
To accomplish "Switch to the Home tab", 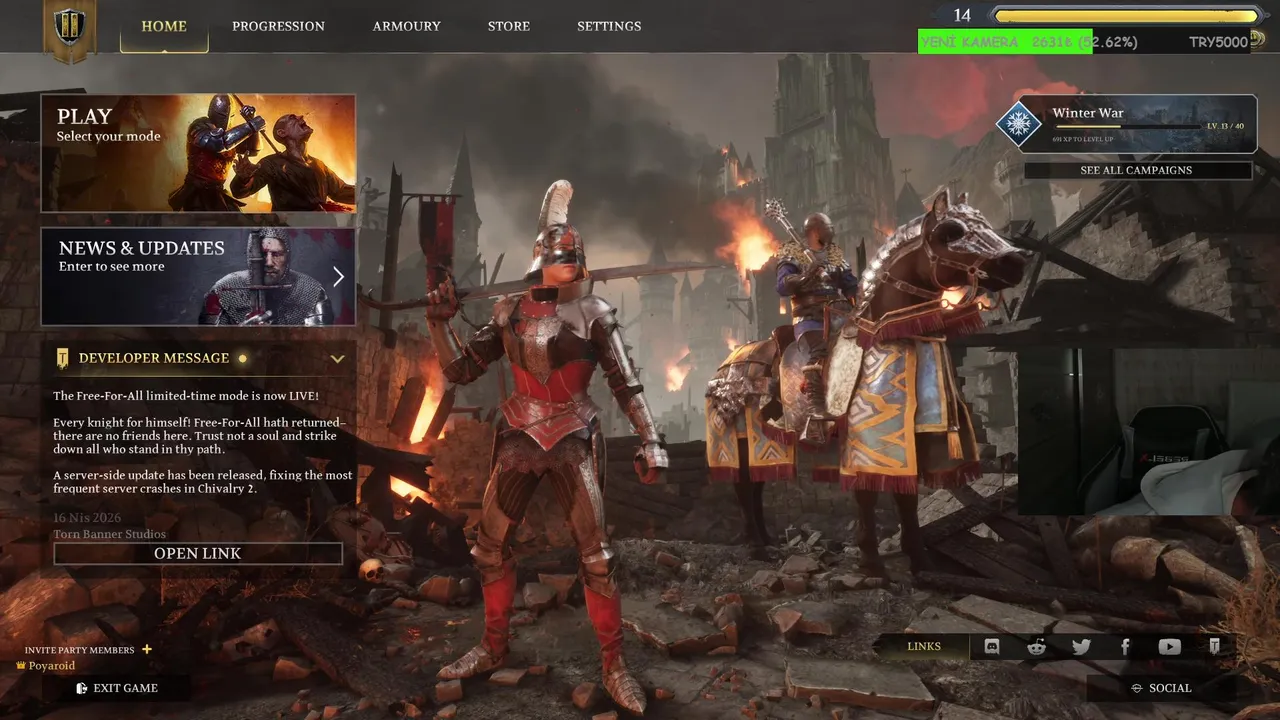I will pyautogui.click(x=164, y=26).
